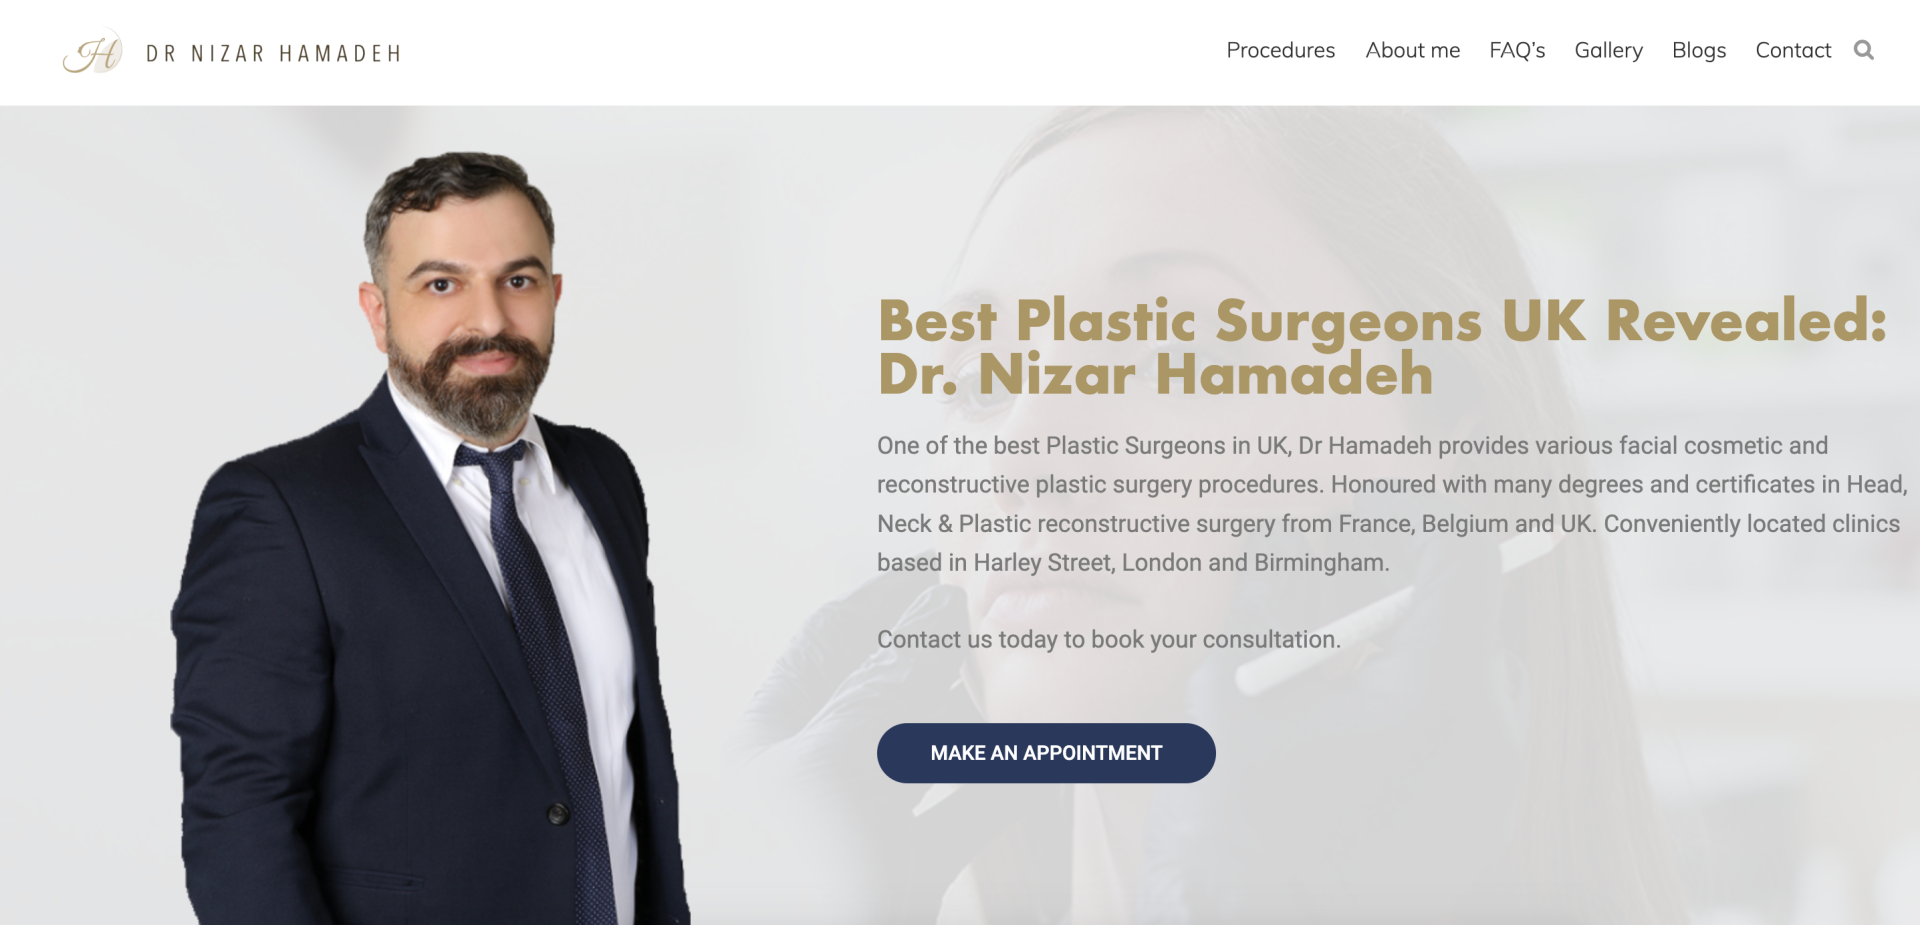Screen dimensions: 1920x925
Task: Navigate to the Contact page
Action: pyautogui.click(x=1793, y=50)
